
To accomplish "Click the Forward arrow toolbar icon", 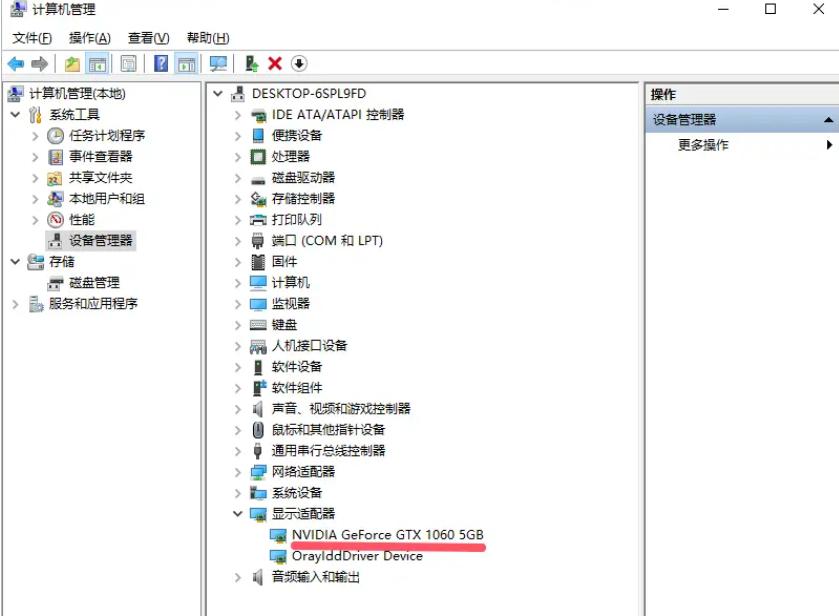I will [x=39, y=64].
